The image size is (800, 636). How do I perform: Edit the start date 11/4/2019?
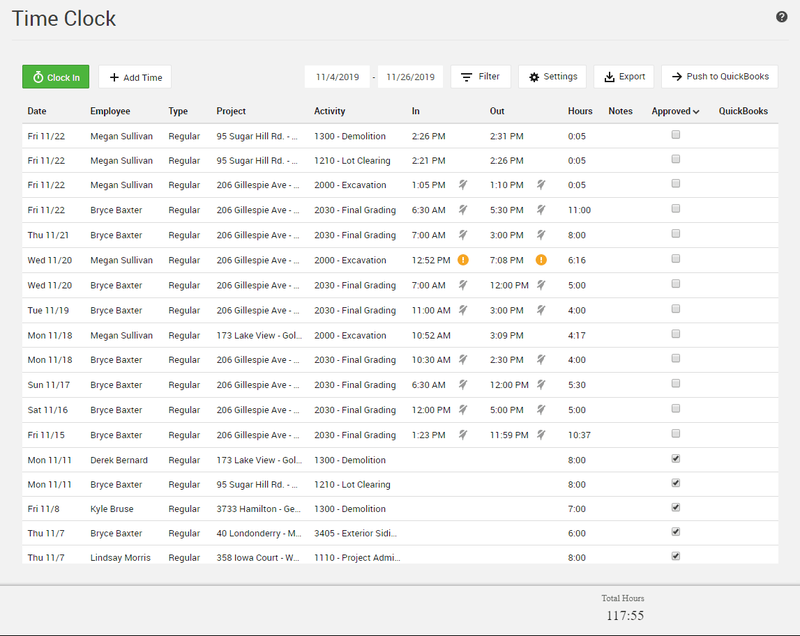(x=337, y=77)
